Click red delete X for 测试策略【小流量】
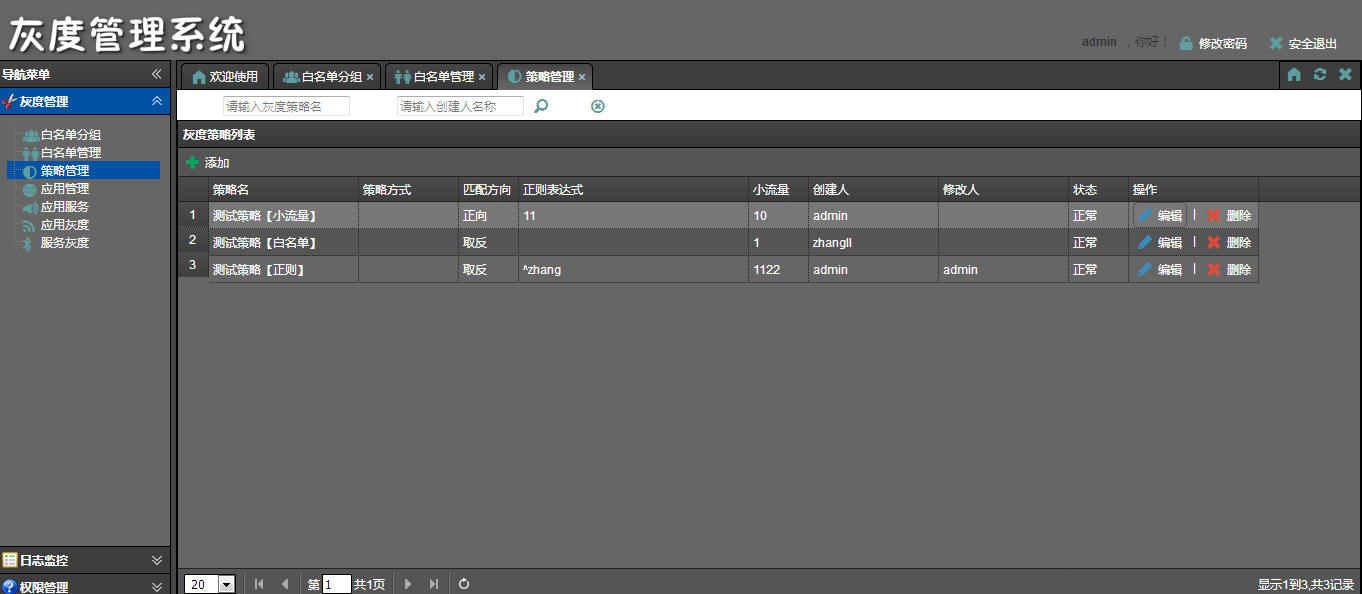 (x=1214, y=215)
